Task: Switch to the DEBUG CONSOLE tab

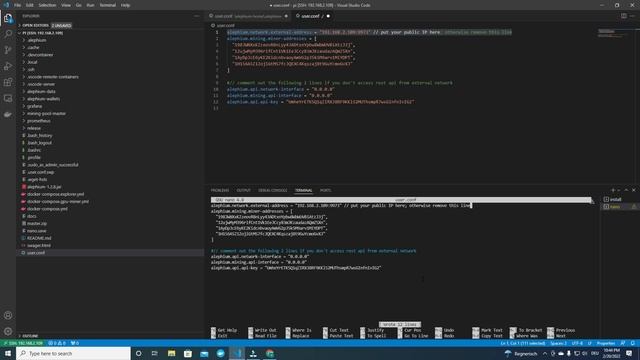Action: [273, 190]
